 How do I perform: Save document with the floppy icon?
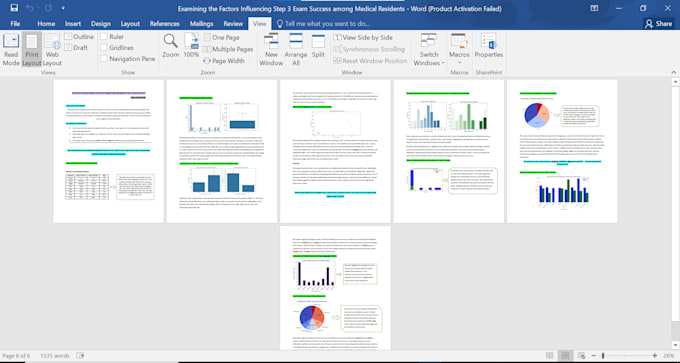point(14,8)
